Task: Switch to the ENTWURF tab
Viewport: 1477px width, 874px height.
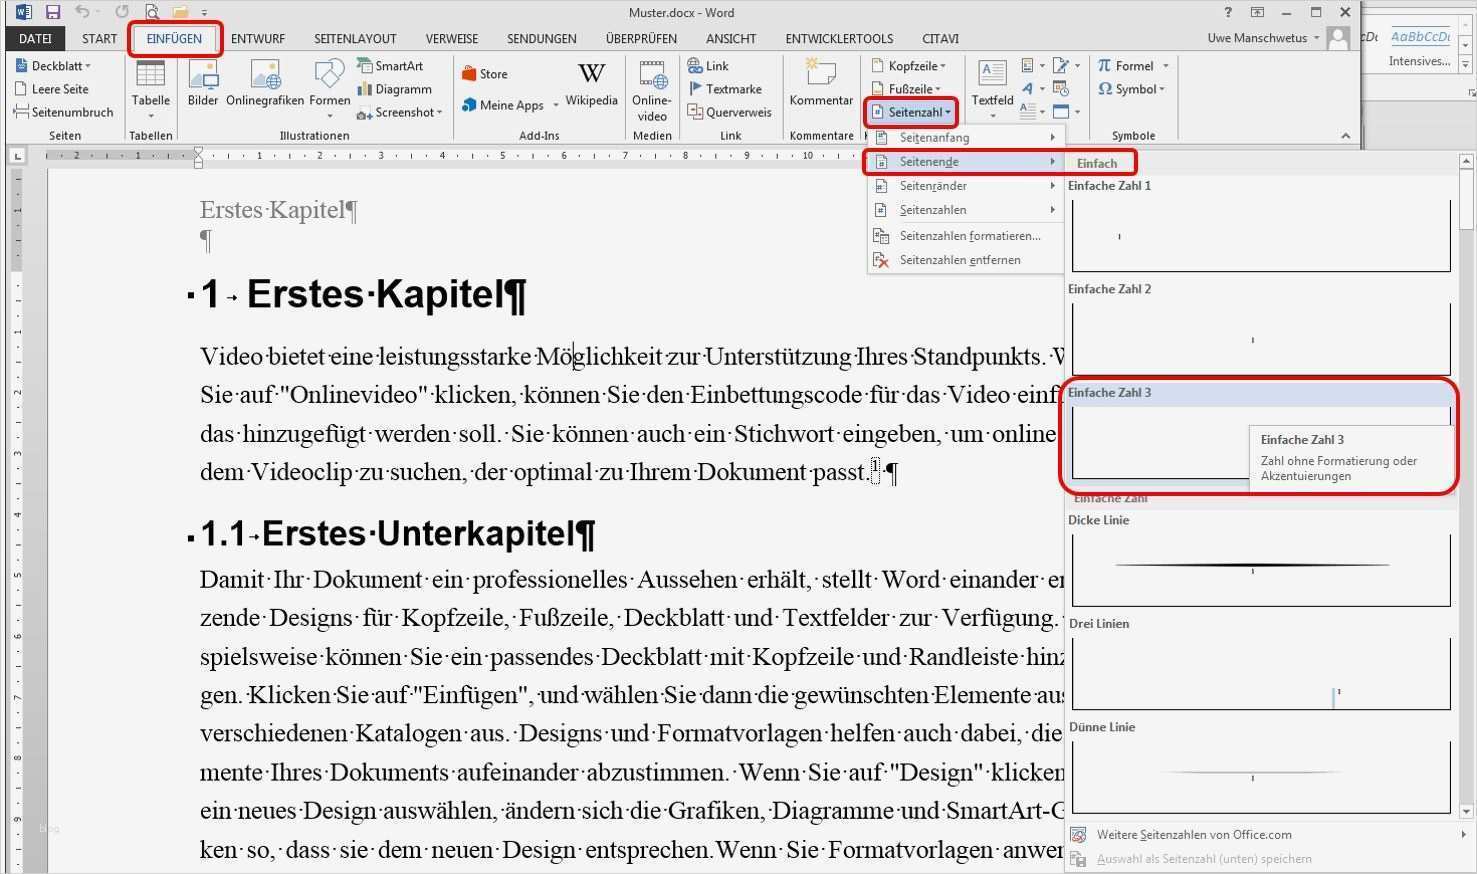Action: (x=257, y=38)
